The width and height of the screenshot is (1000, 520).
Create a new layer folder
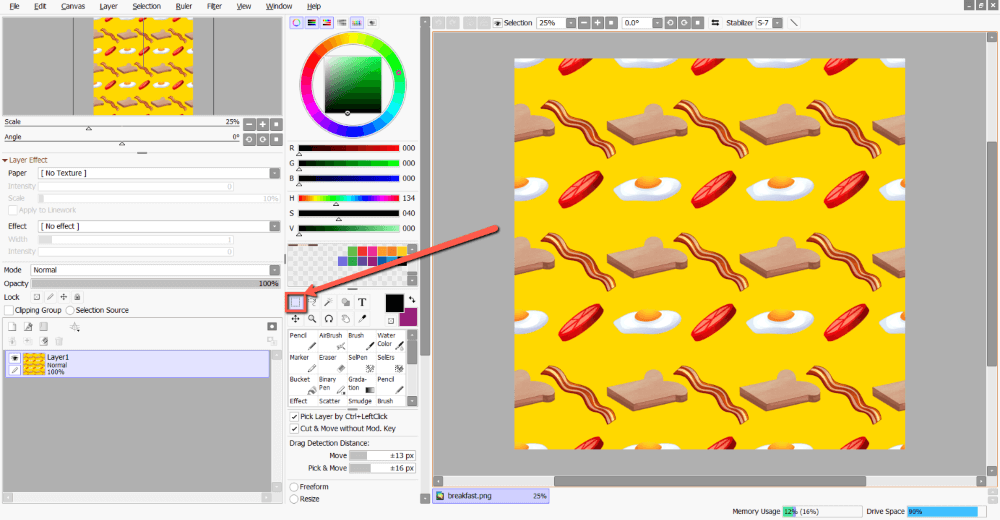pyautogui.click(x=43, y=327)
